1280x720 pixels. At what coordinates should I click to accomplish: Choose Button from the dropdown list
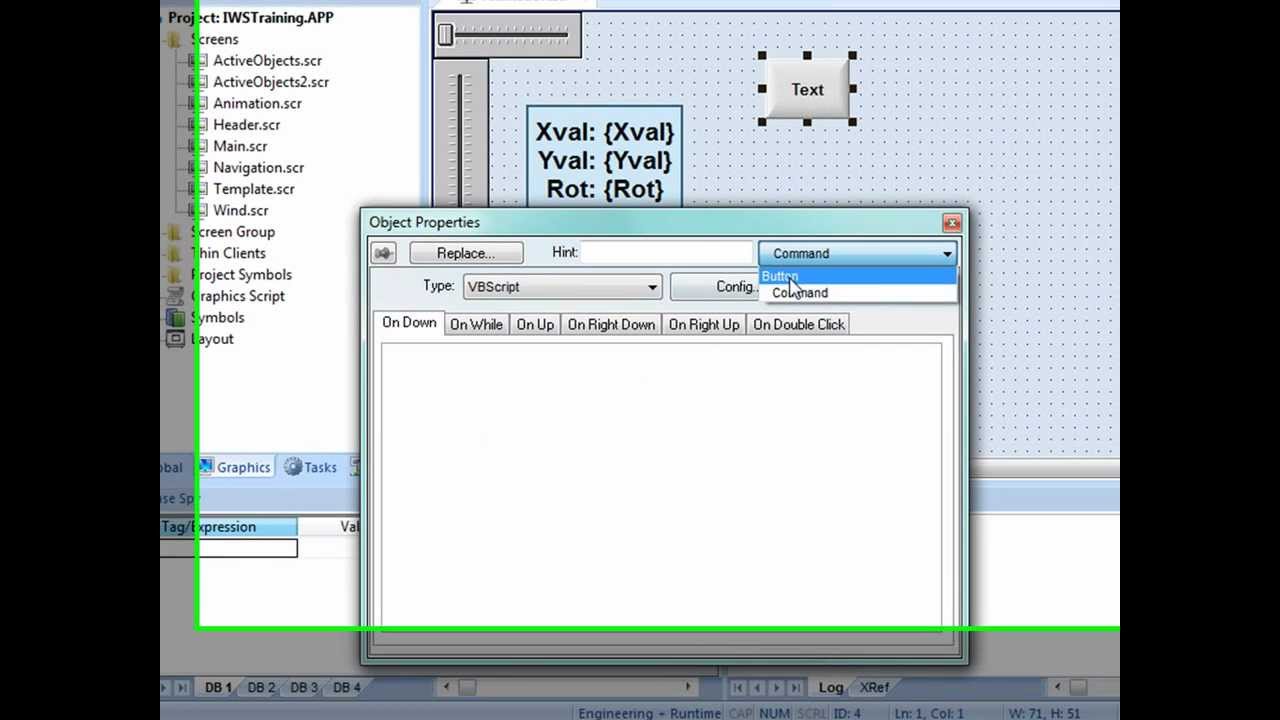858,276
